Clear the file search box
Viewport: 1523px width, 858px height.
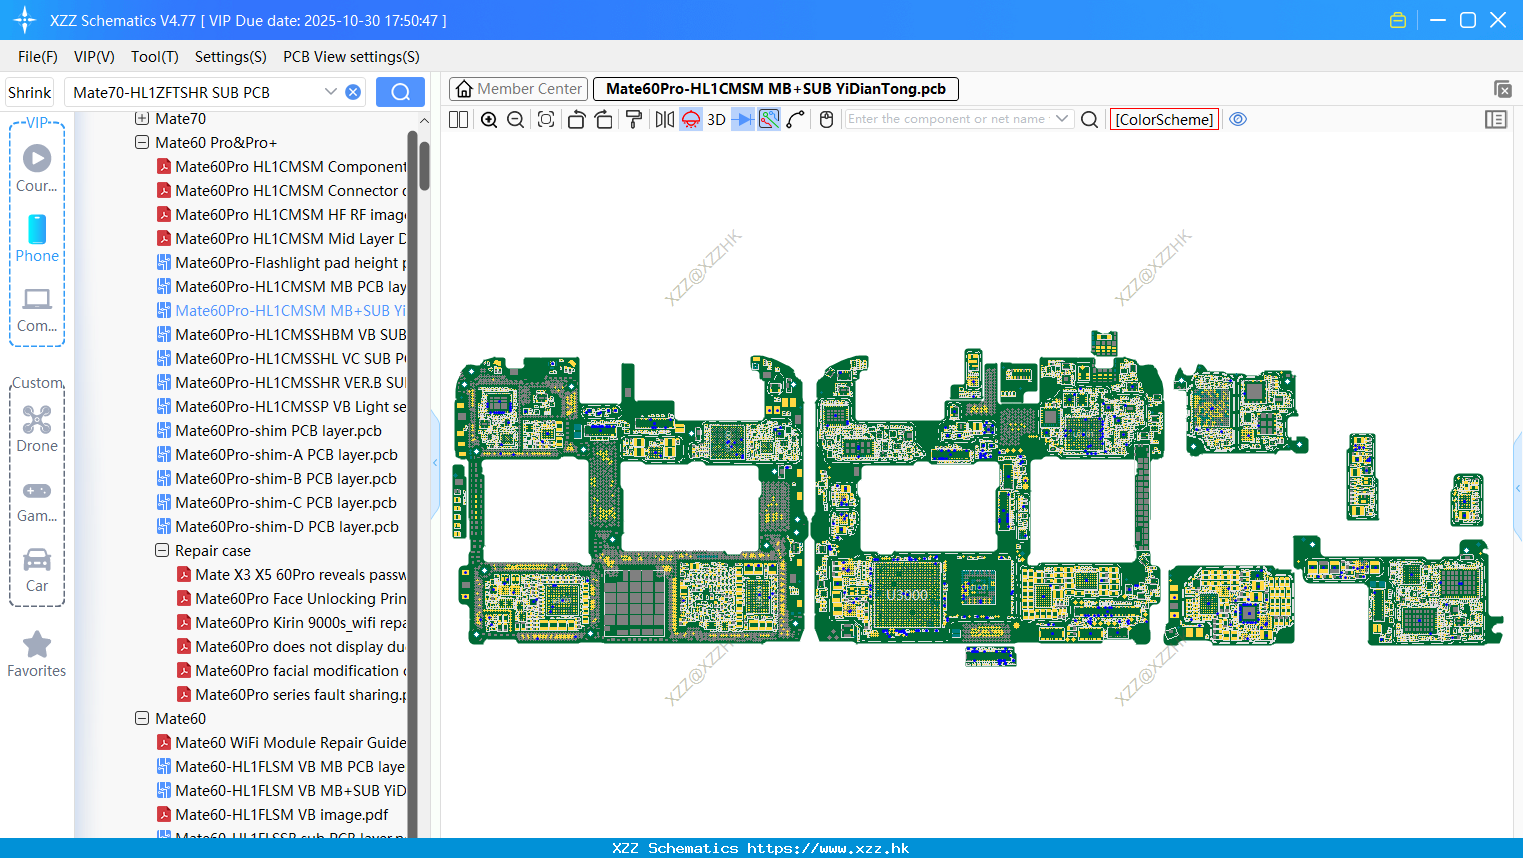coord(353,92)
